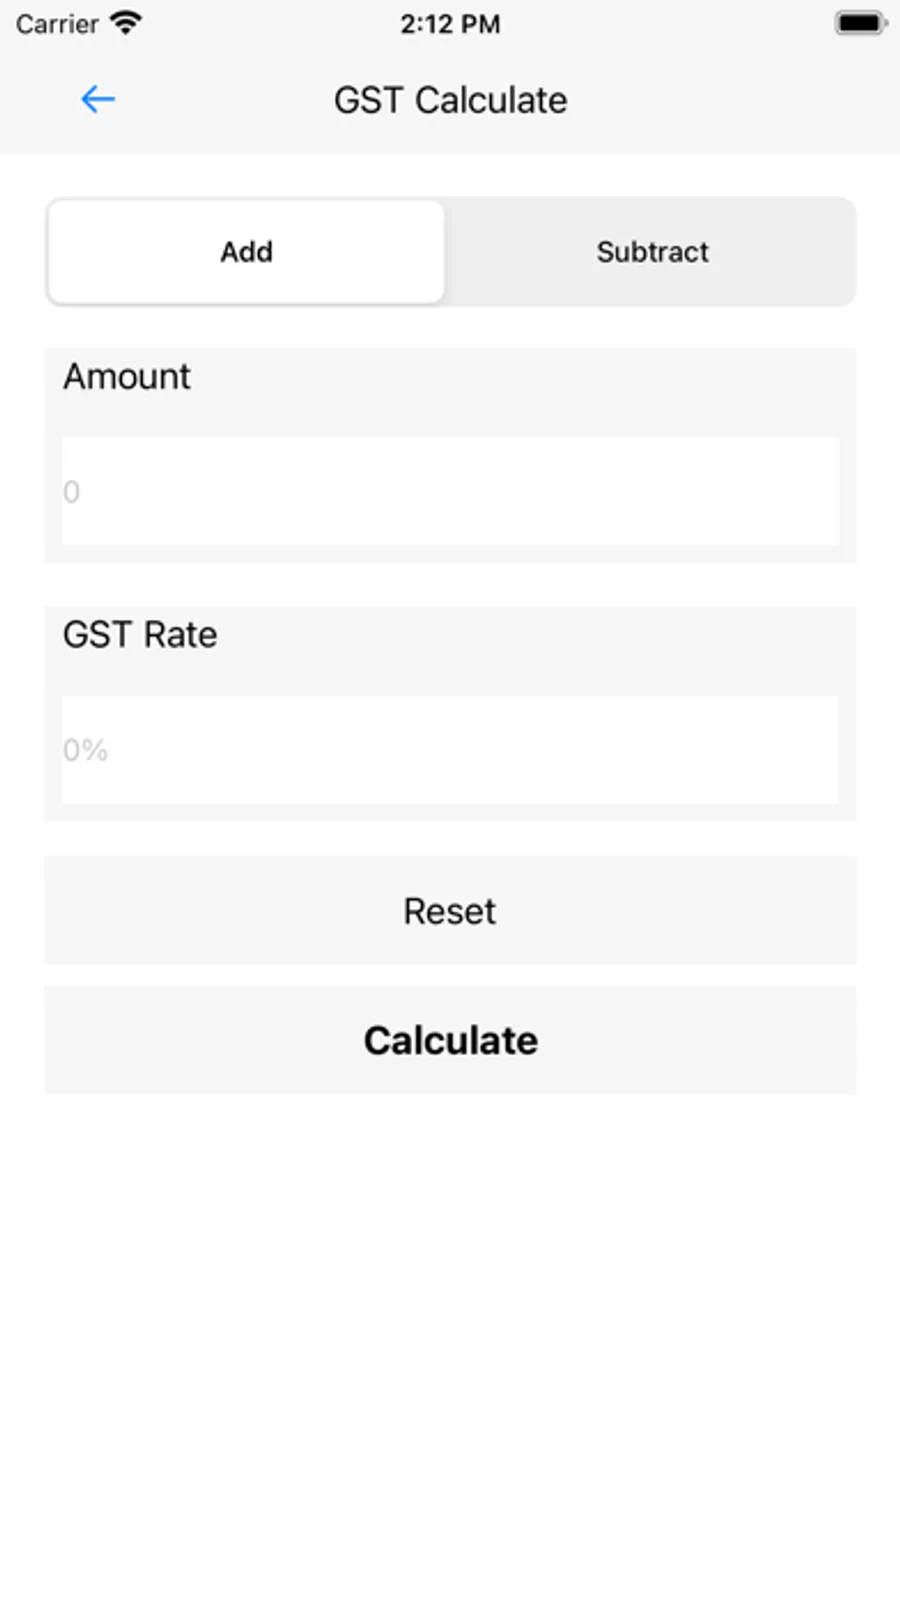Image resolution: width=900 pixels, height=1598 pixels.
Task: Tap the Amount label
Action: [127, 377]
